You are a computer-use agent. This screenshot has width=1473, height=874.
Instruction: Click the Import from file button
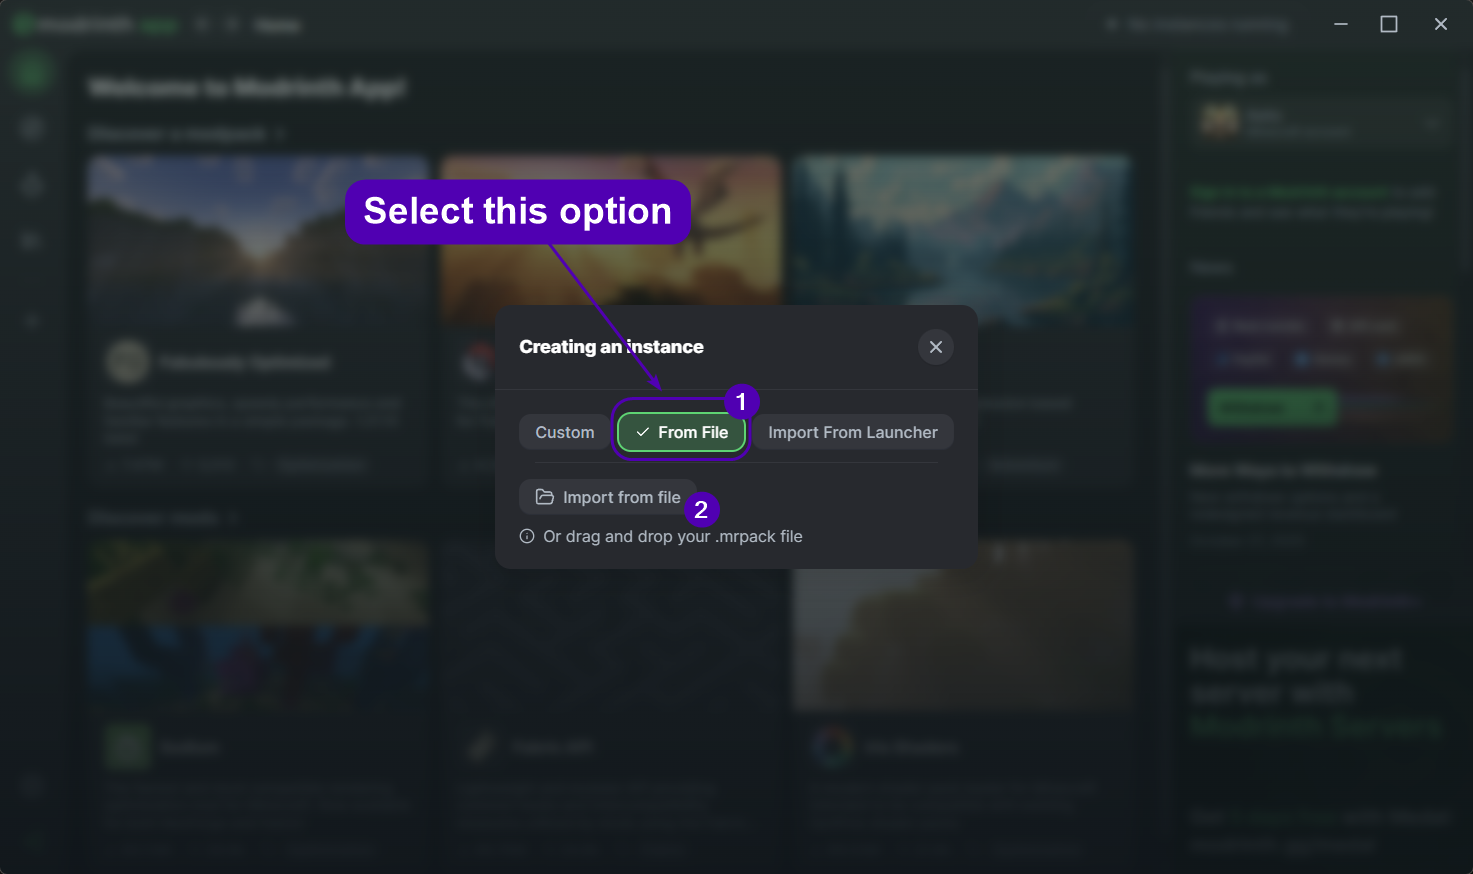[608, 497]
